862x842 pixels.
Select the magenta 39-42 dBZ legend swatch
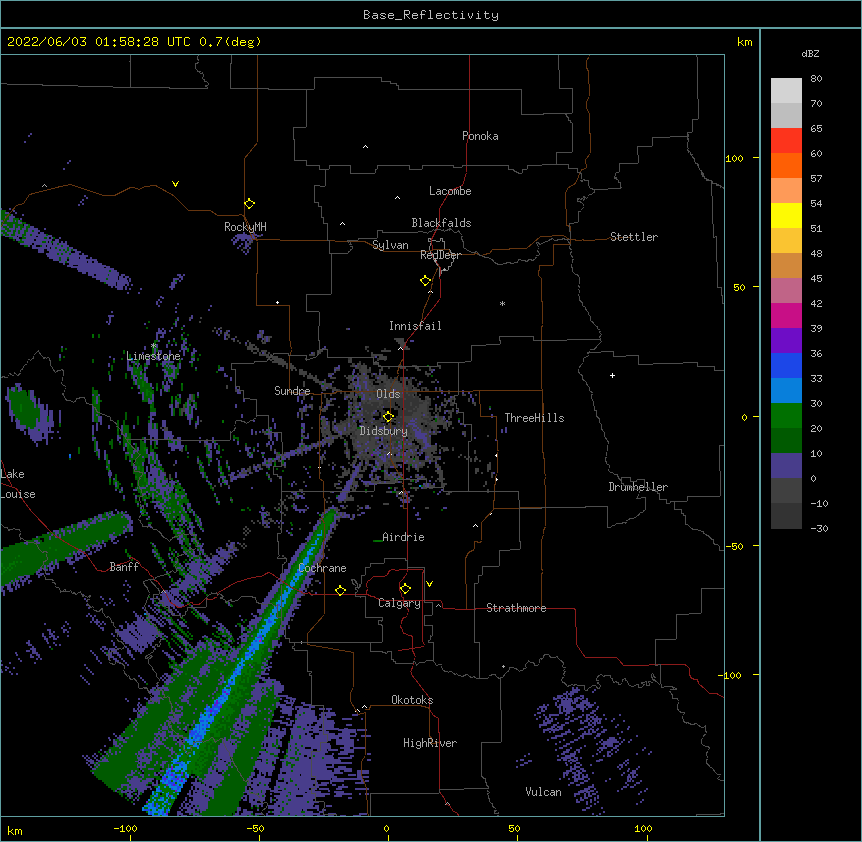786,315
